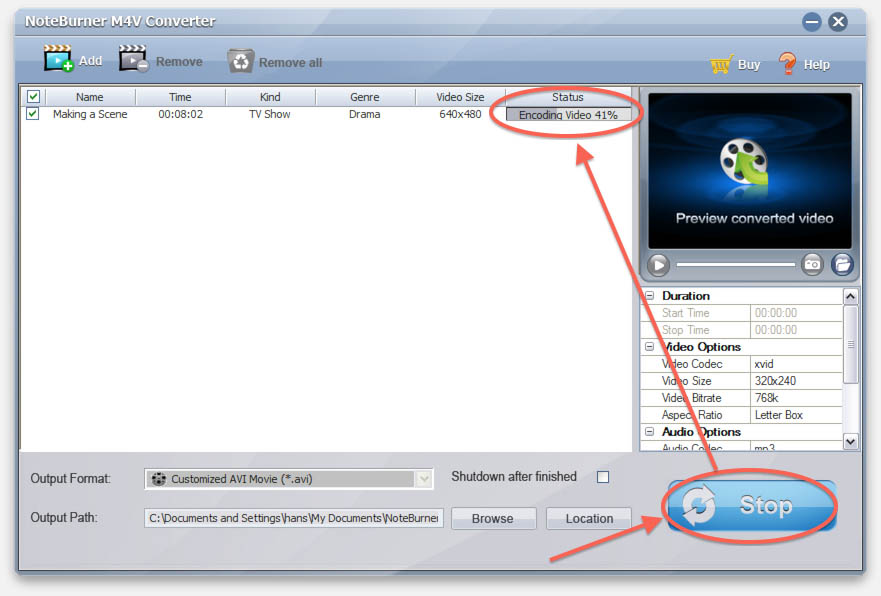Click the film reel preview icon

pos(744,163)
